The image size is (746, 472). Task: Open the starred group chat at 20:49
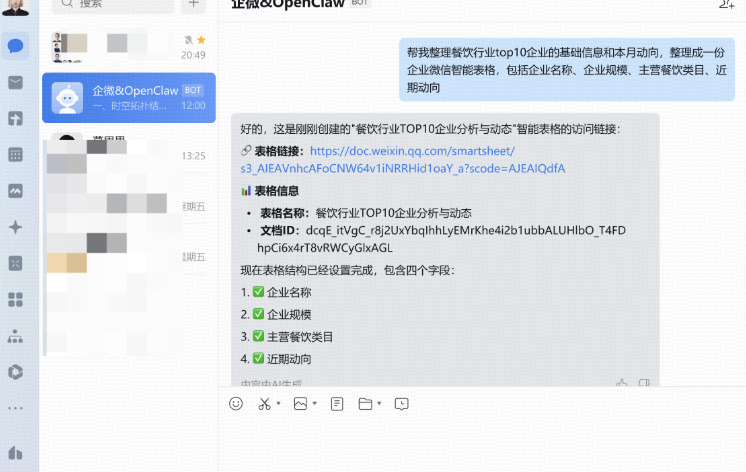tap(128, 47)
